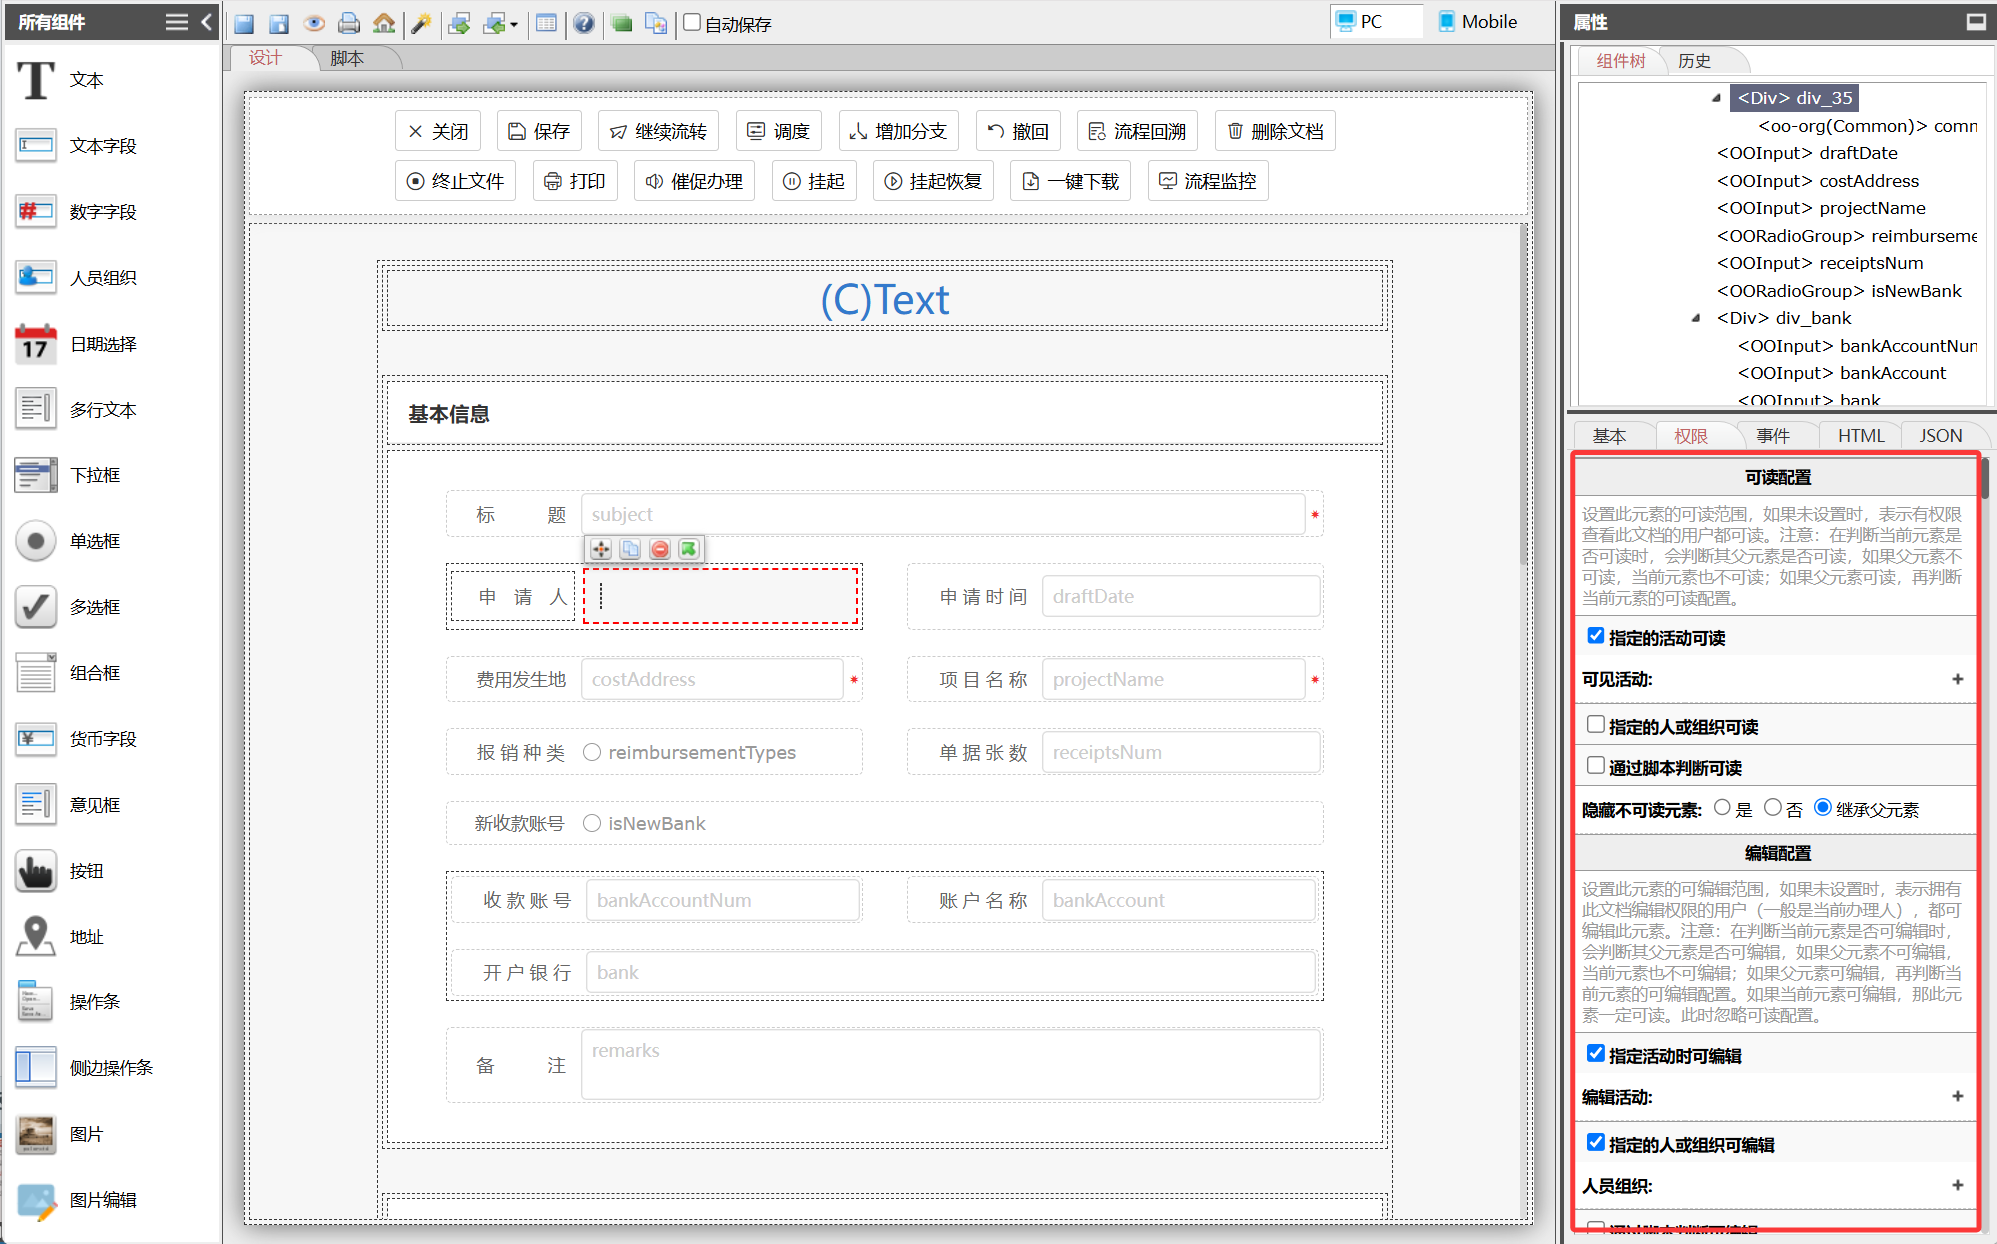Enable the 自动保存 checkbox
This screenshot has width=1997, height=1244.
(x=692, y=22)
